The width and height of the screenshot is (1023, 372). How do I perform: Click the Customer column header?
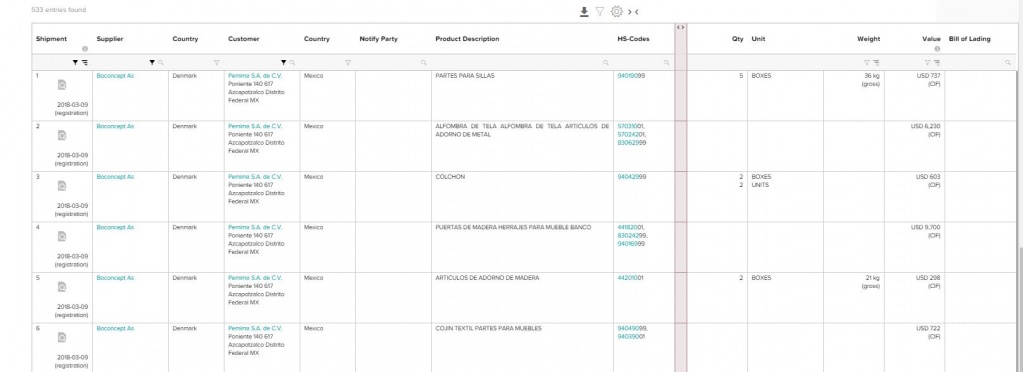tap(243, 39)
